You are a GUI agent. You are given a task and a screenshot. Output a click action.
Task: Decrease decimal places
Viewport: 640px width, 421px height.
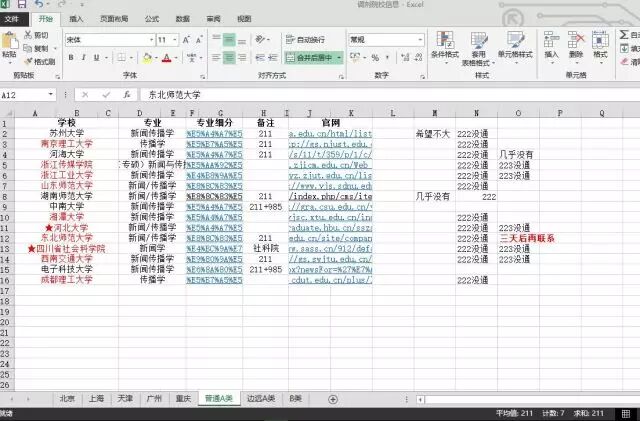[418, 58]
